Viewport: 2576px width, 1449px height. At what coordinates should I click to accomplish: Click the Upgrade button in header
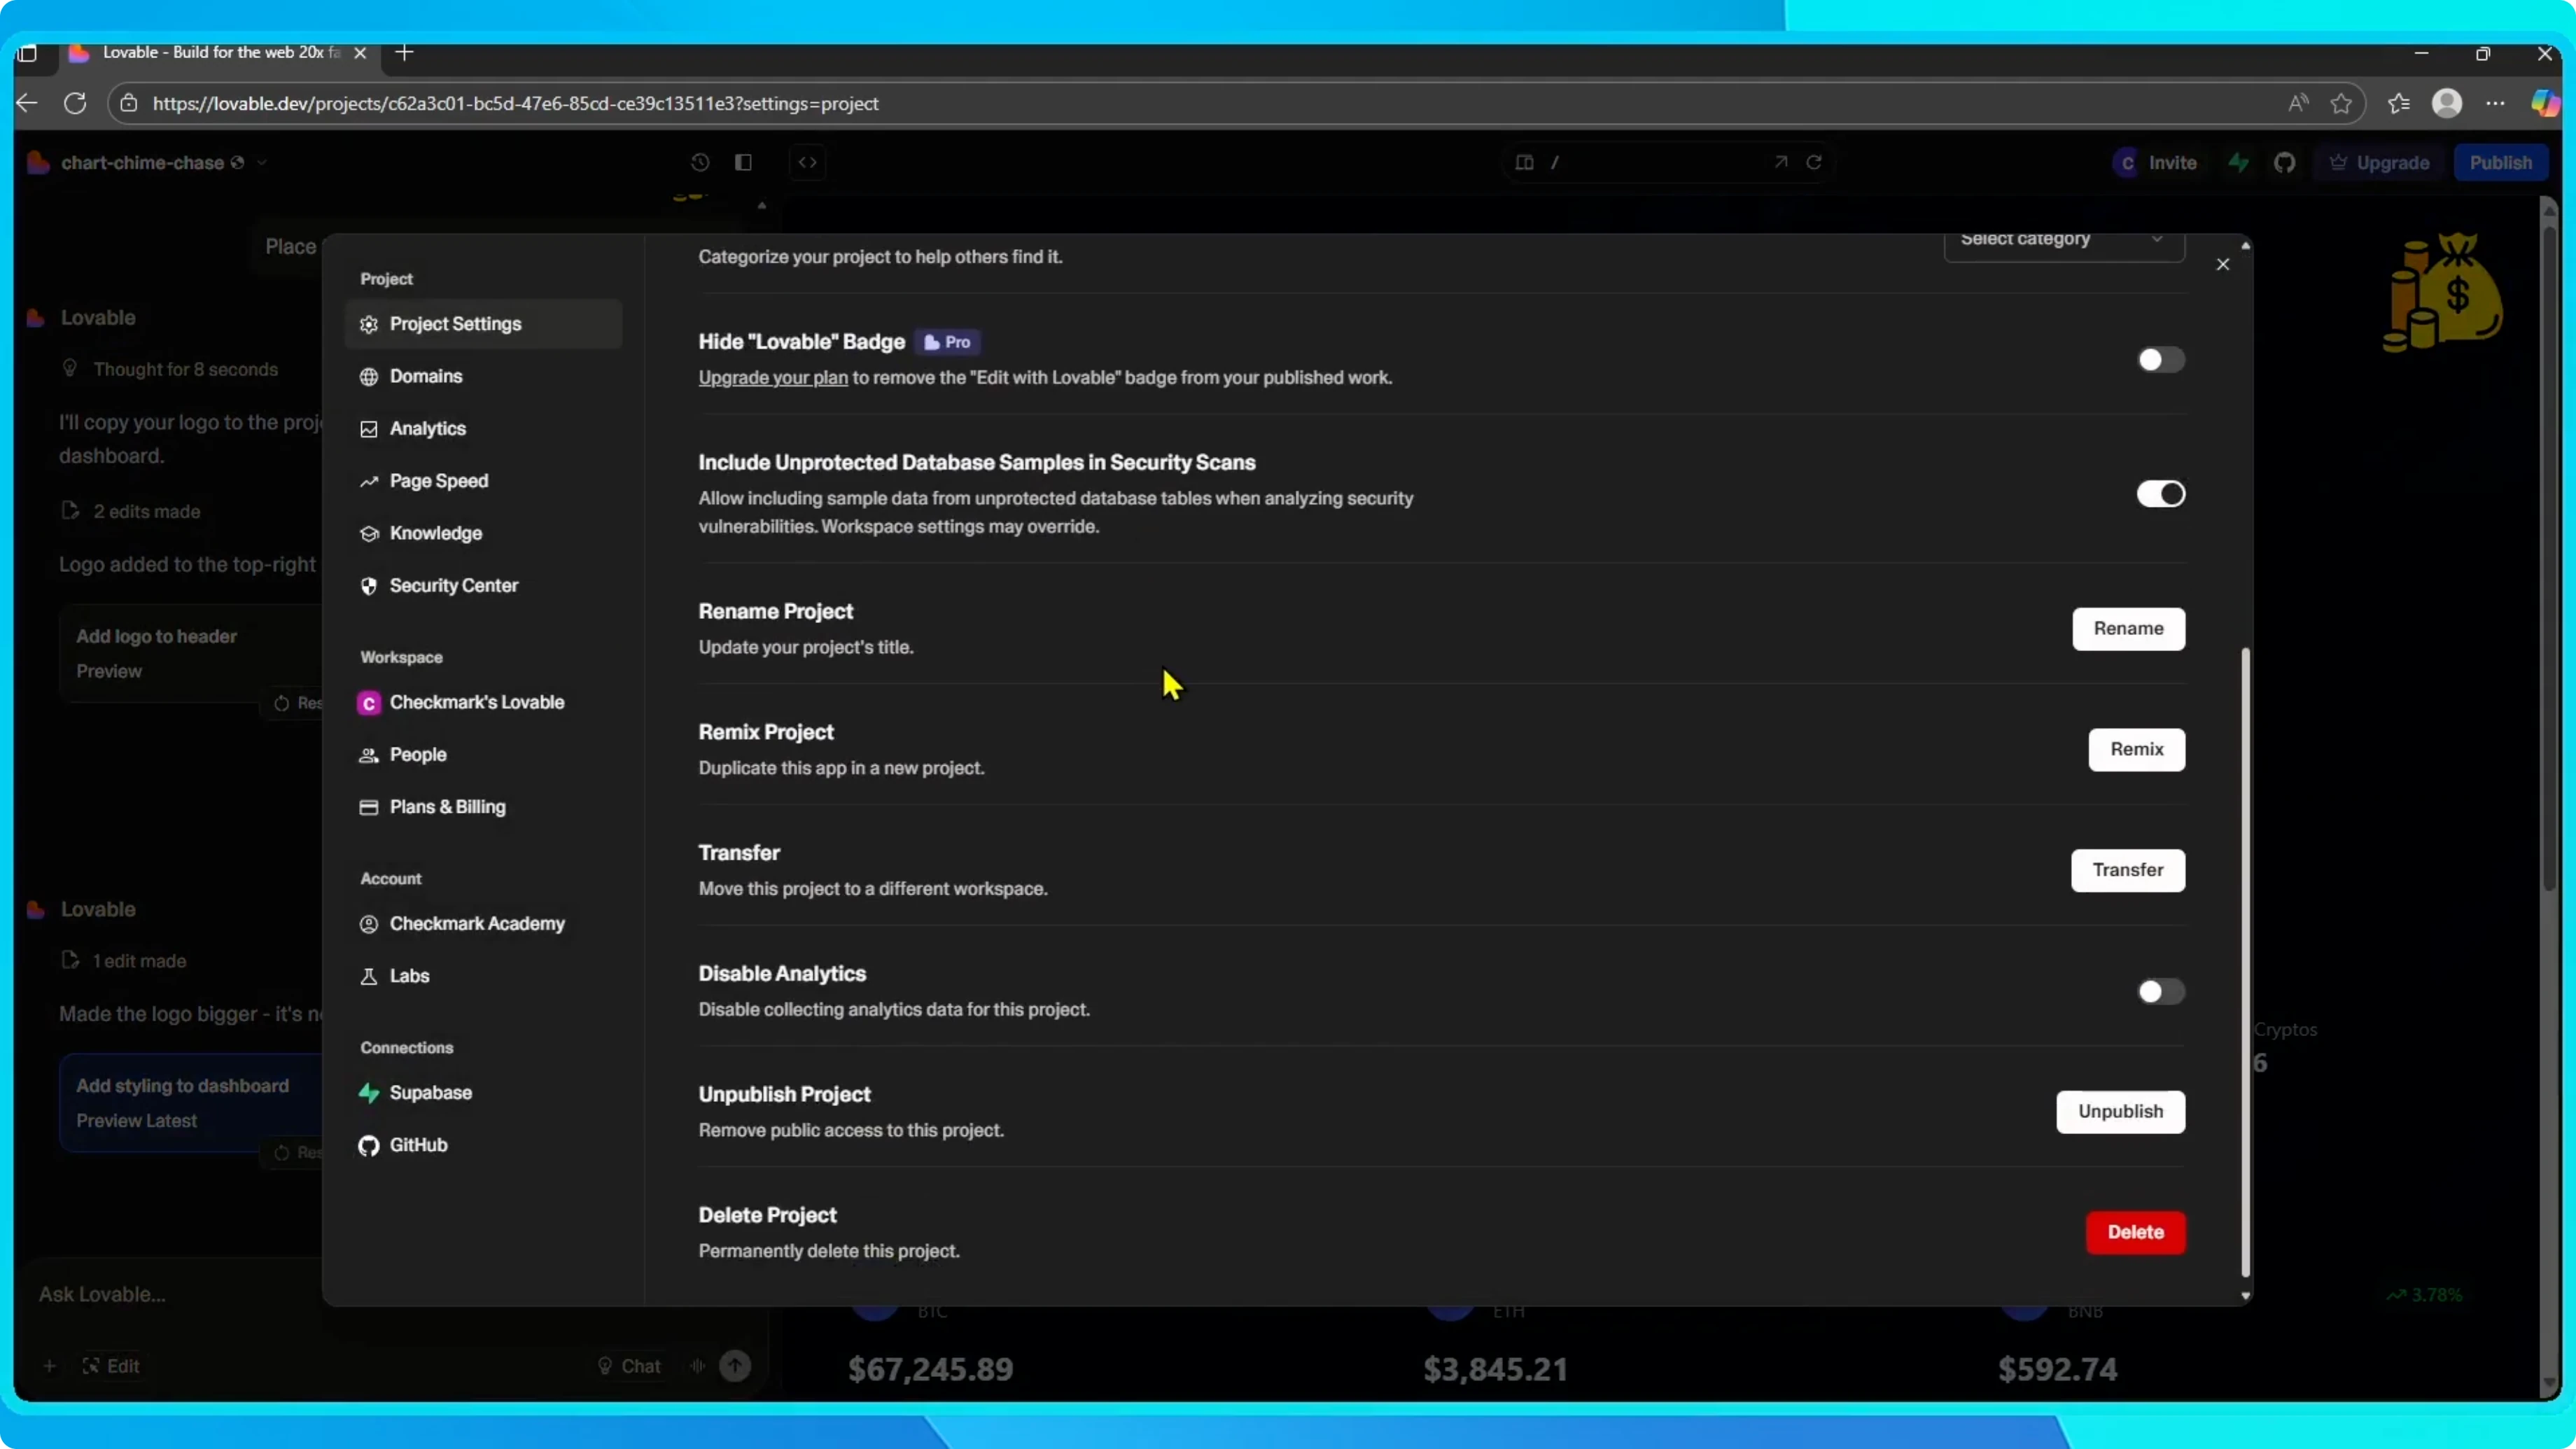click(x=2380, y=162)
